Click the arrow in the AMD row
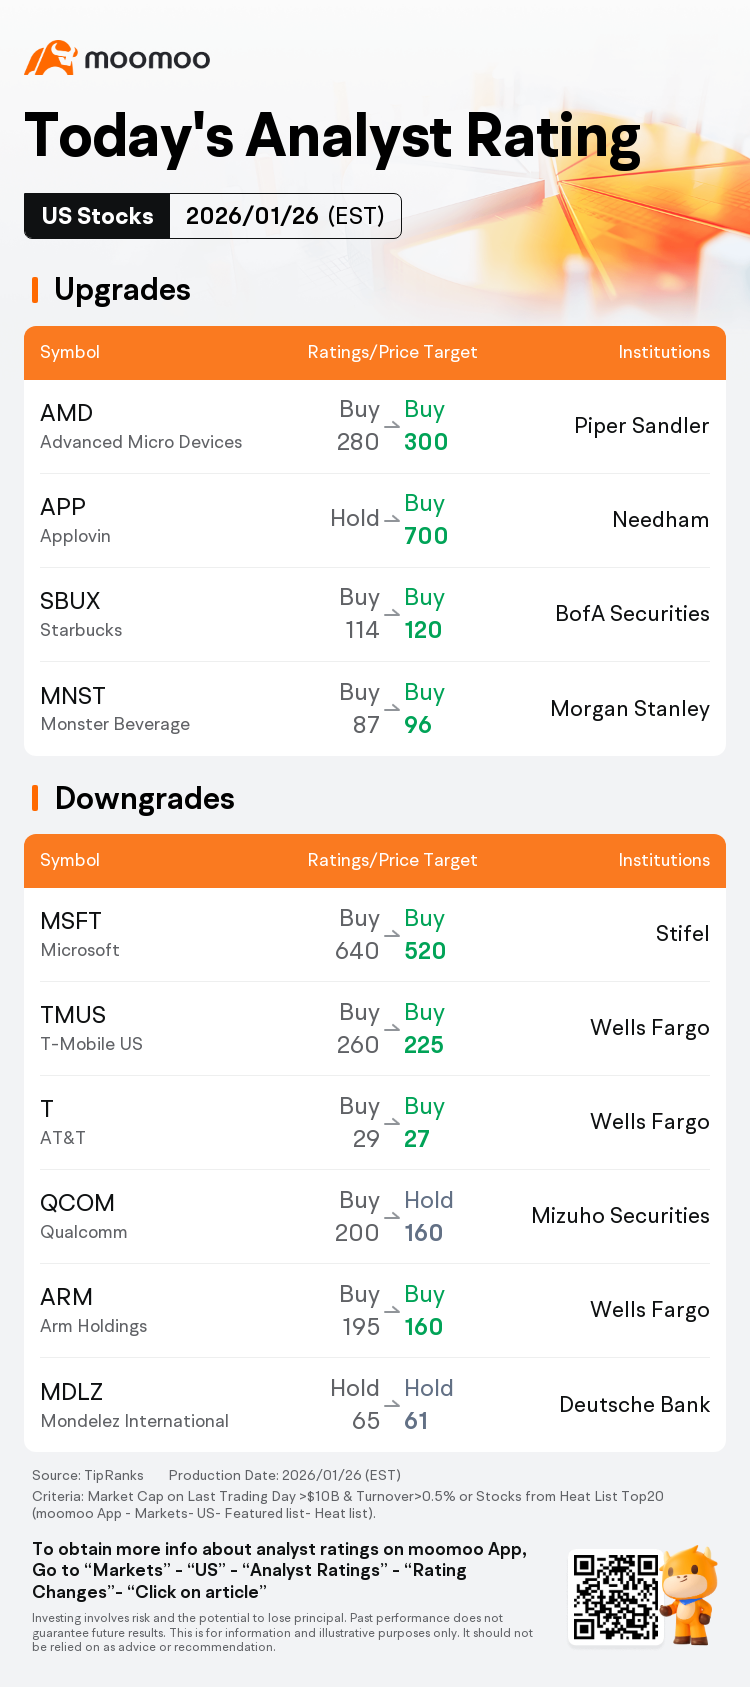This screenshot has height=1687, width=750. point(392,426)
